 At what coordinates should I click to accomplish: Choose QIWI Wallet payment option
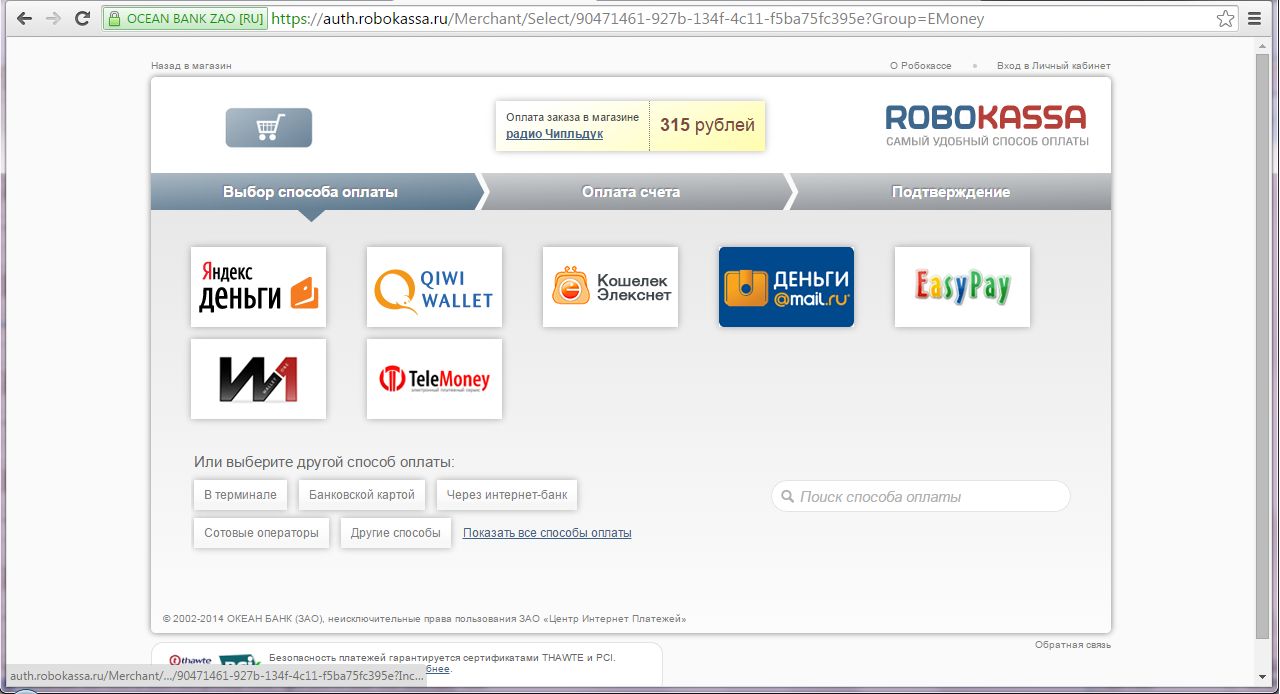click(x=434, y=287)
